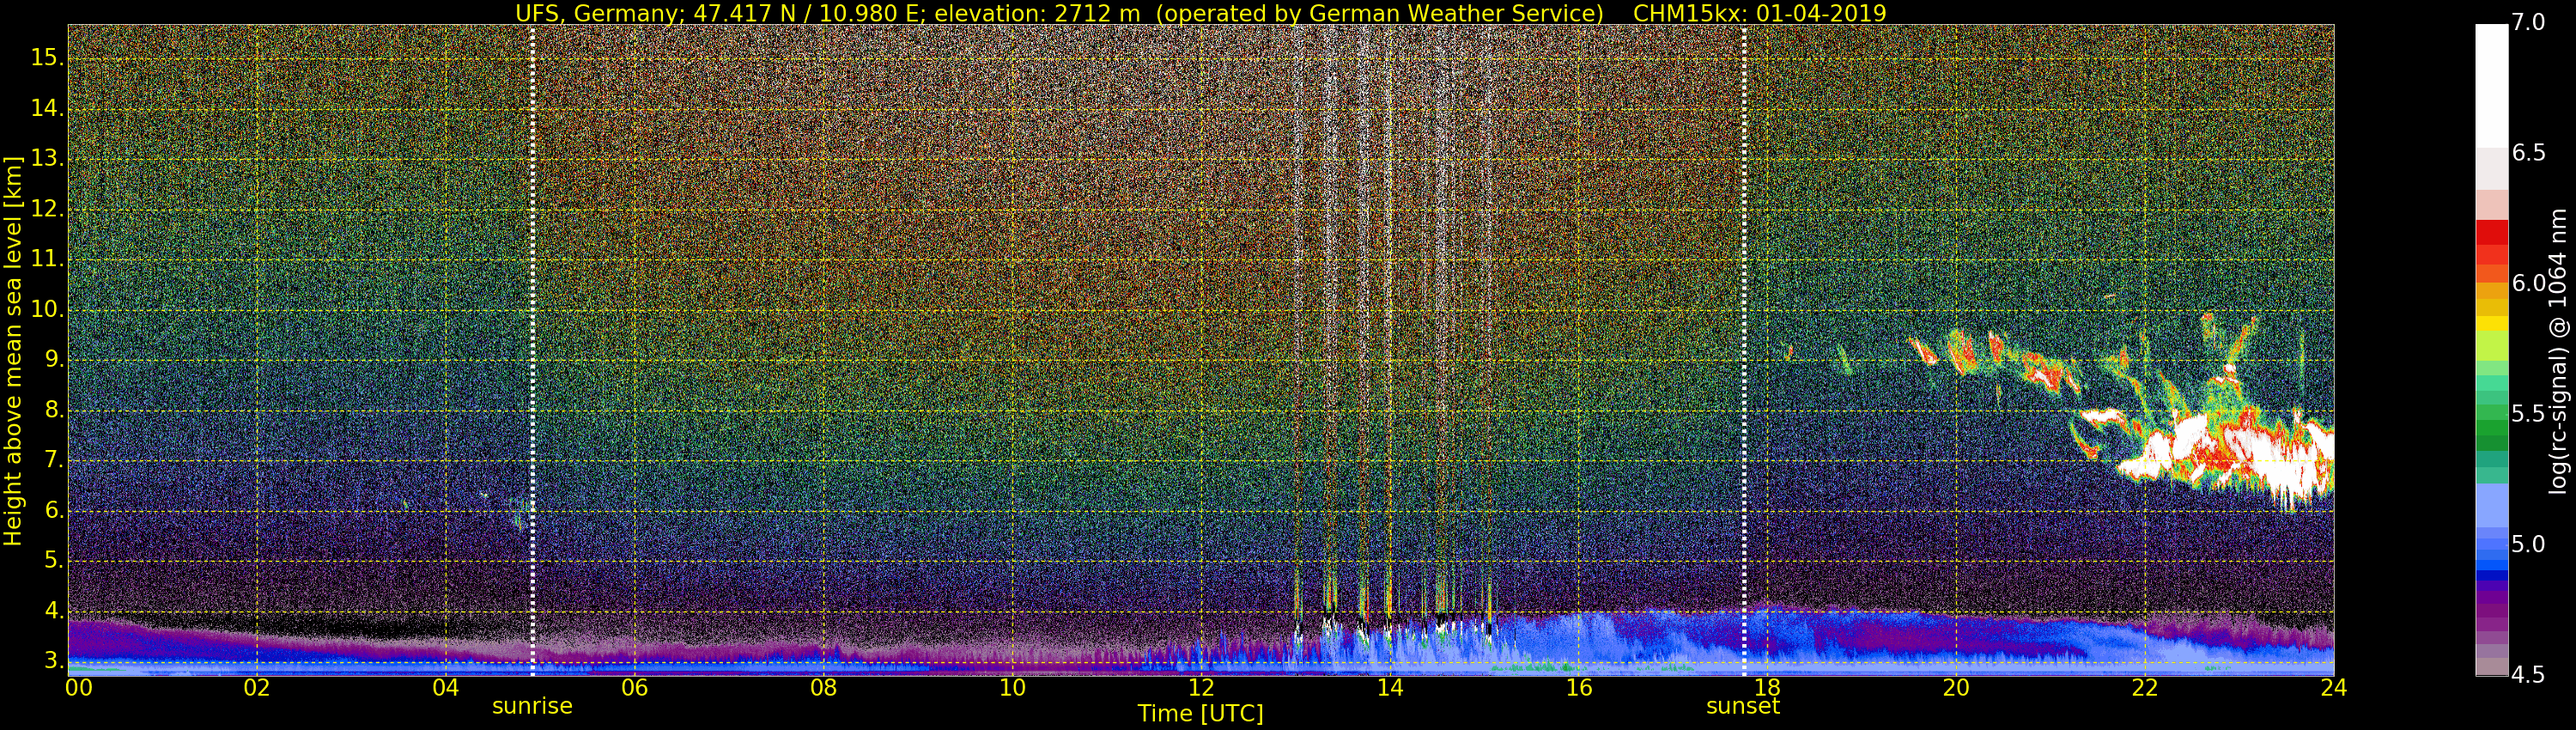2576x730 pixels.
Task: Click the white dotted sunrise line in the plot
Action: point(532,350)
